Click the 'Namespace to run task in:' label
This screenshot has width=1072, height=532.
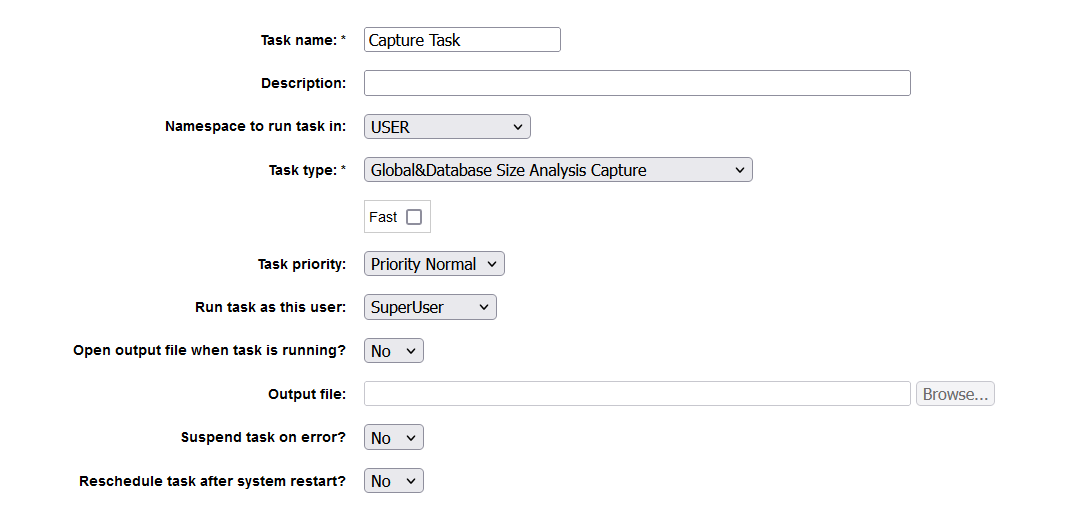[x=255, y=127]
